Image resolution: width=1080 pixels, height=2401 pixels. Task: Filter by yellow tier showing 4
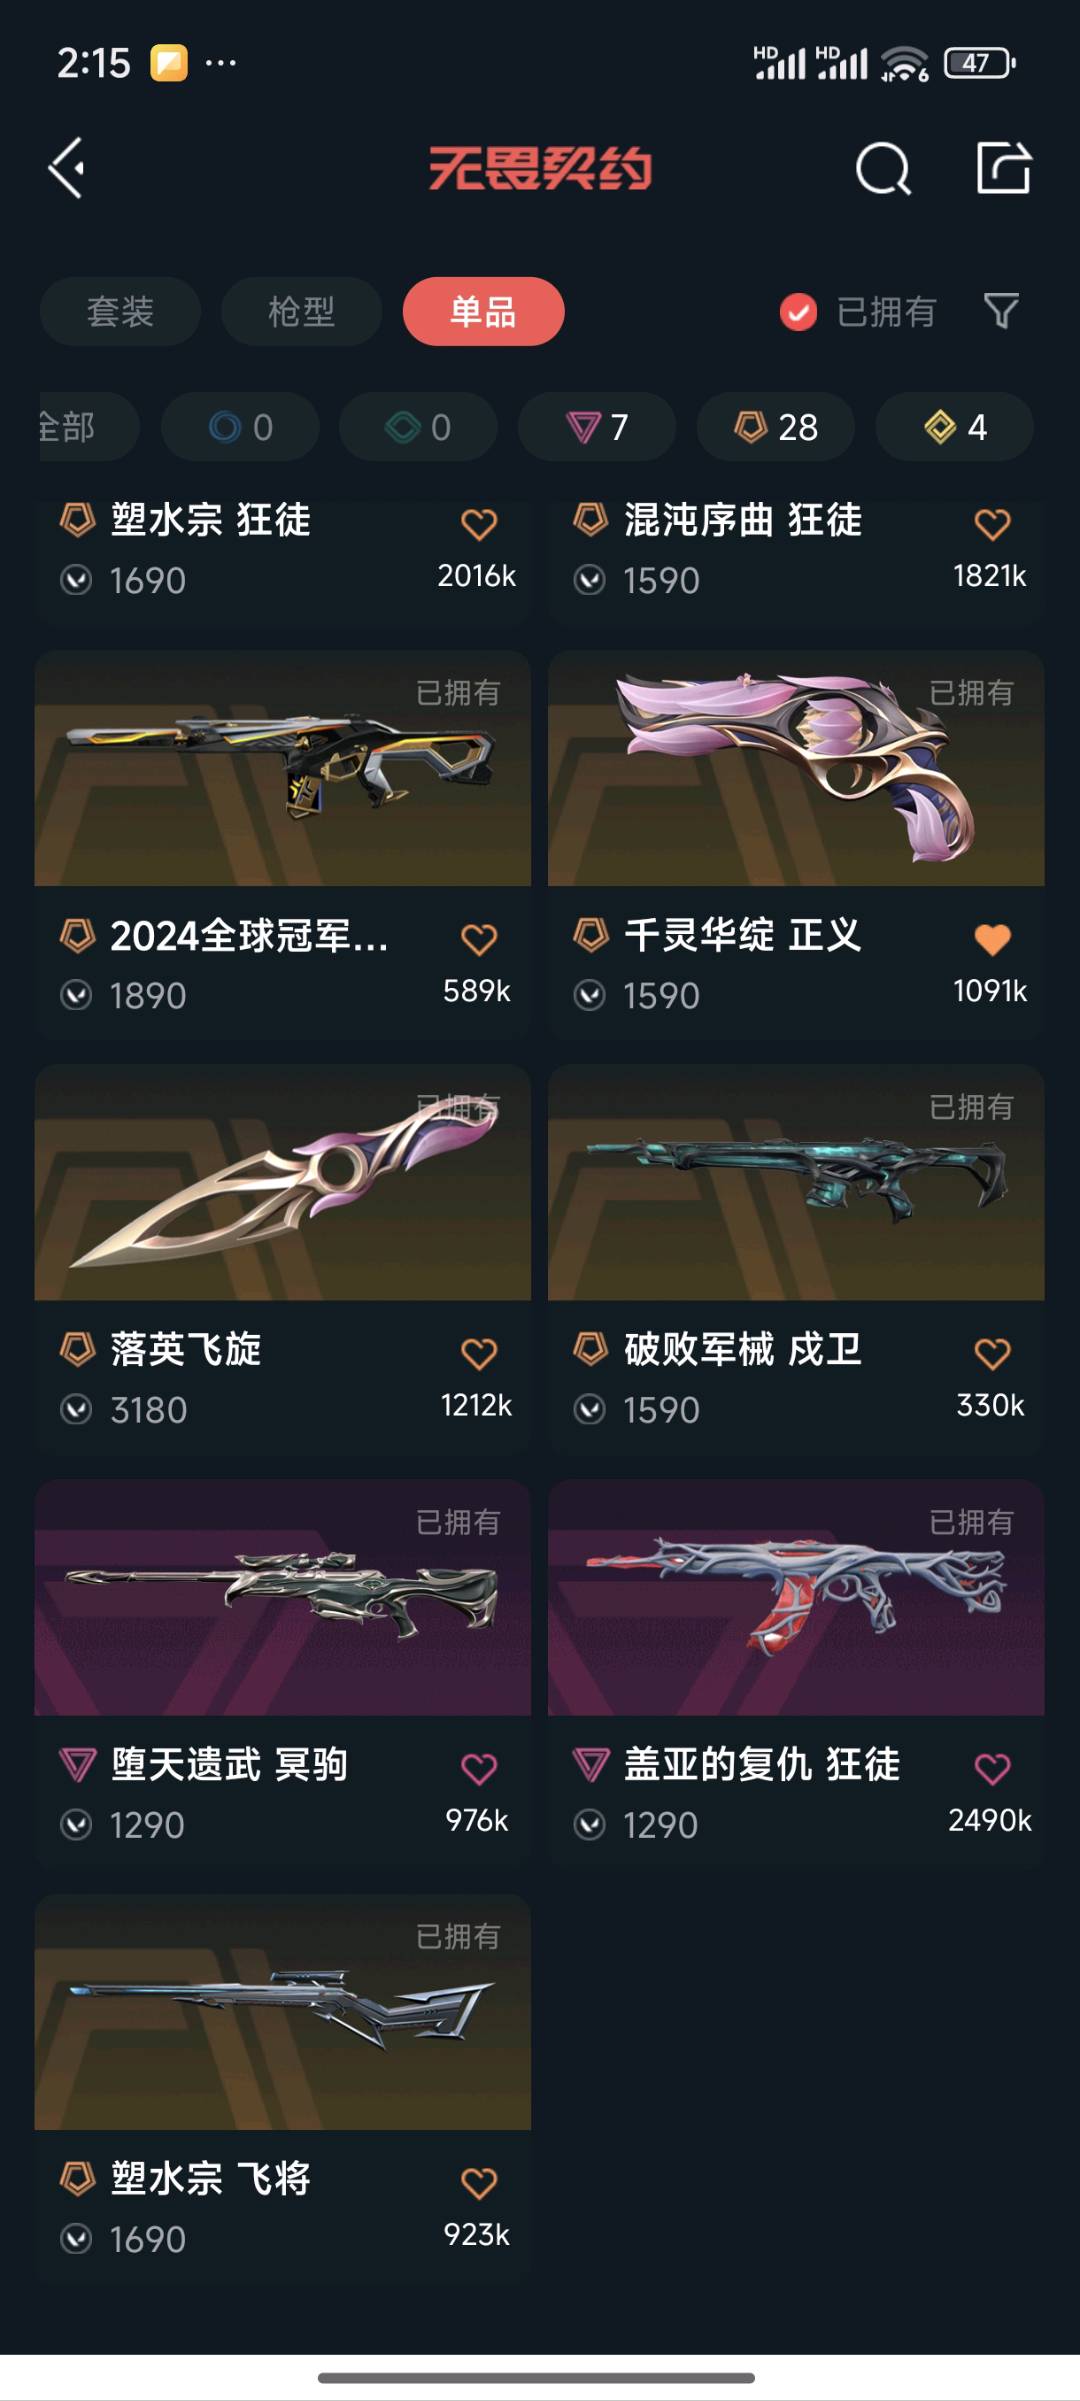[x=955, y=427]
